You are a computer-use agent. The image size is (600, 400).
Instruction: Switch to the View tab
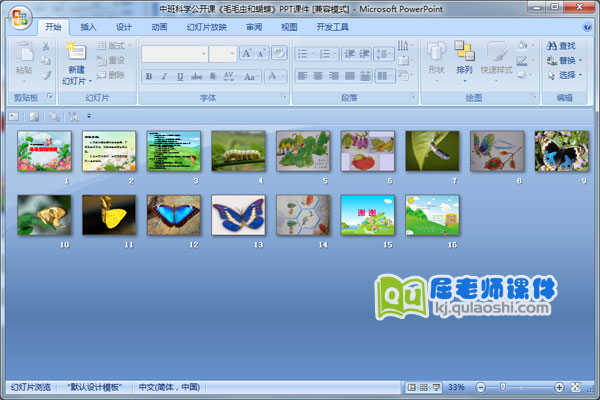[x=289, y=27]
